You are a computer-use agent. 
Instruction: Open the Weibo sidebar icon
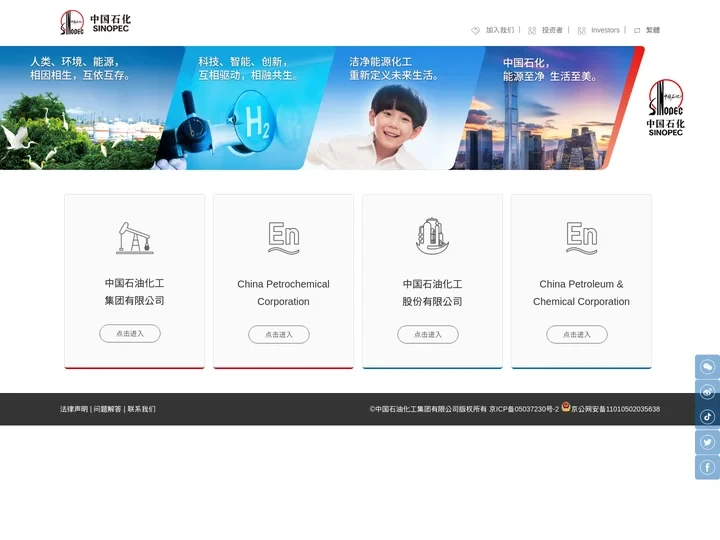point(707,392)
